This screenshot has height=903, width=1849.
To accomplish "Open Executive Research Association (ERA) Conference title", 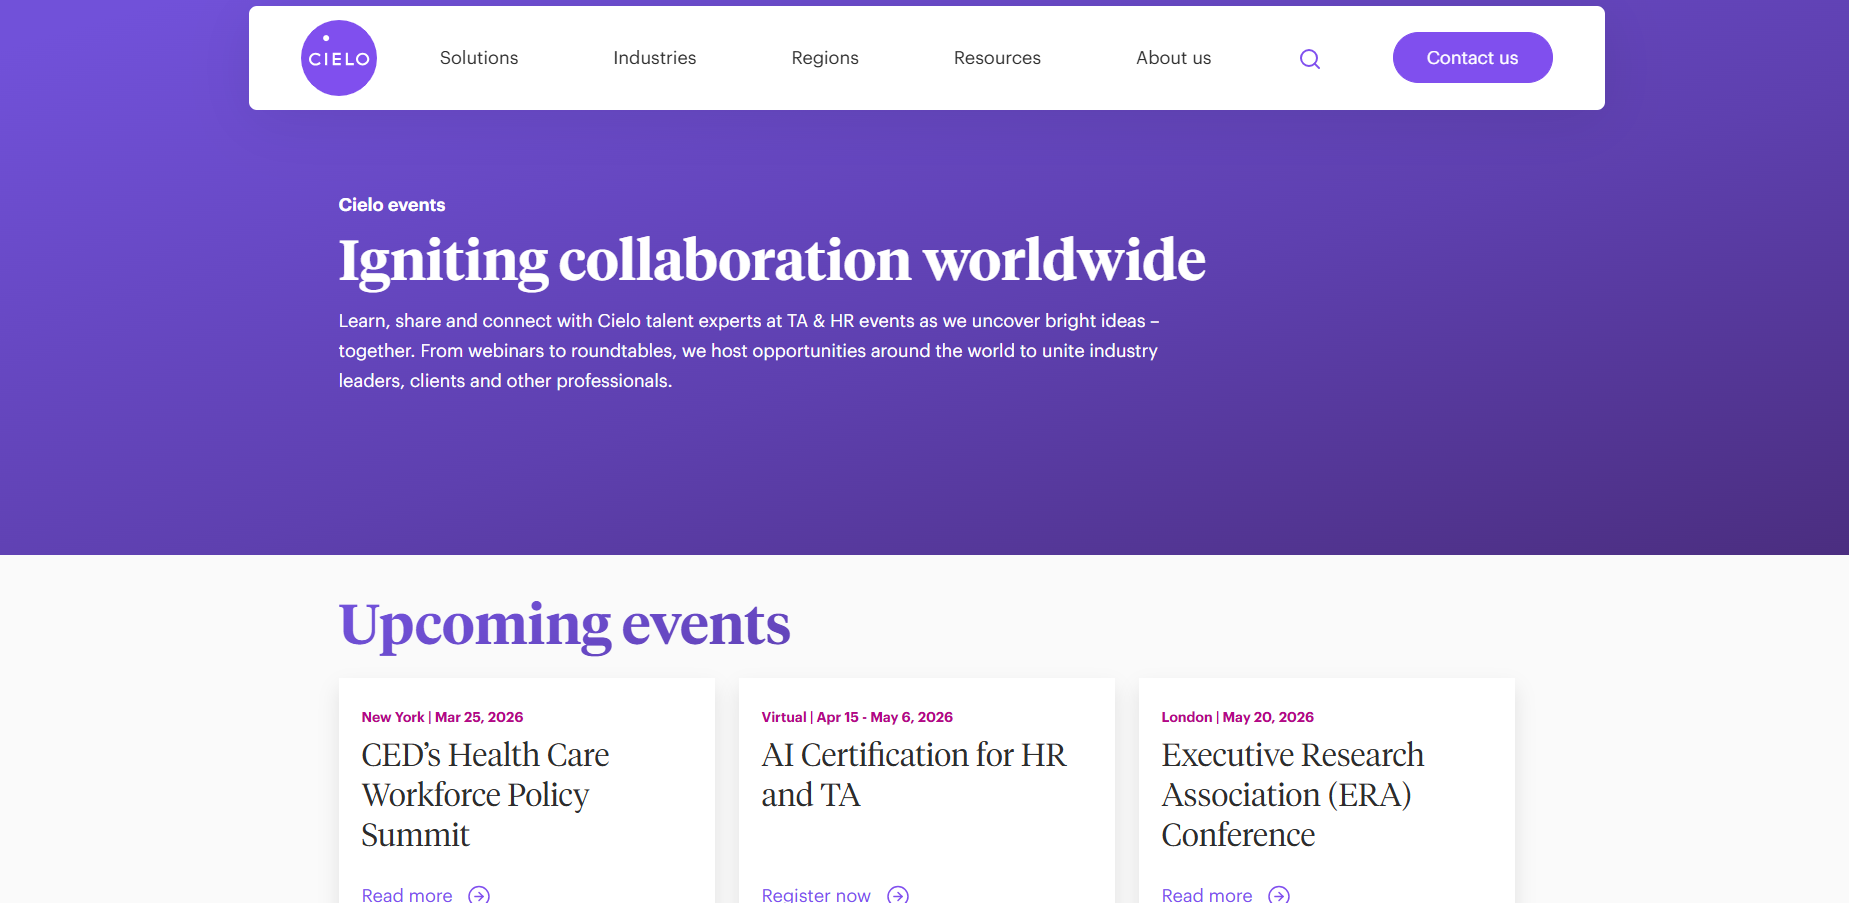I will (x=1293, y=795).
